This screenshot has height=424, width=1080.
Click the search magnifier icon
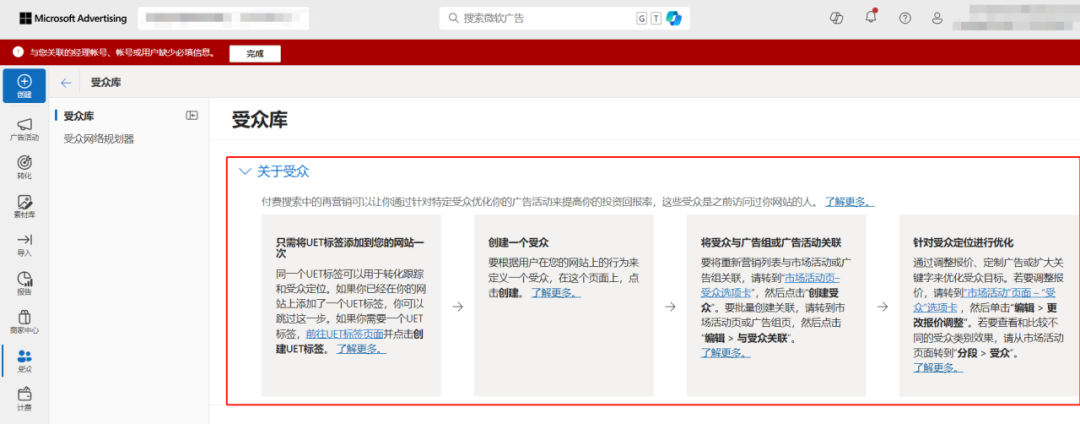pyautogui.click(x=454, y=19)
